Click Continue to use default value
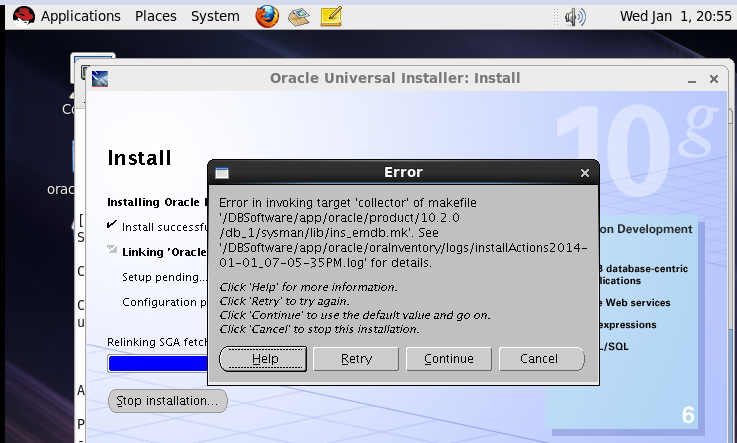This screenshot has height=443, width=737. 448,359
